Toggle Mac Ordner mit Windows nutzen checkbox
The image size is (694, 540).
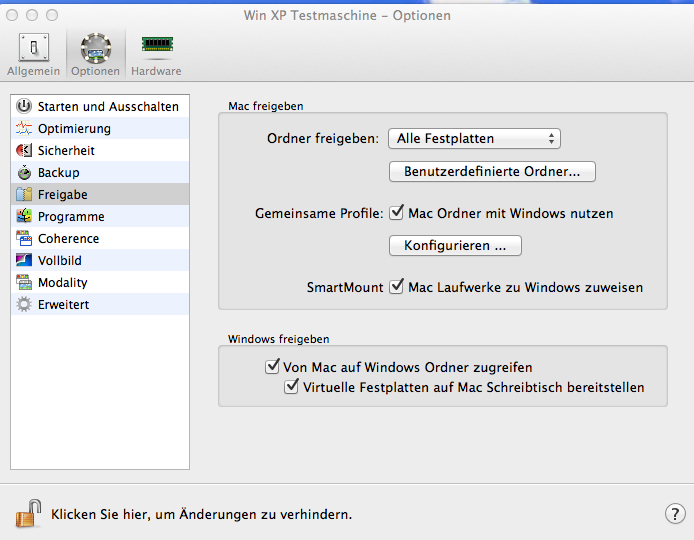397,213
